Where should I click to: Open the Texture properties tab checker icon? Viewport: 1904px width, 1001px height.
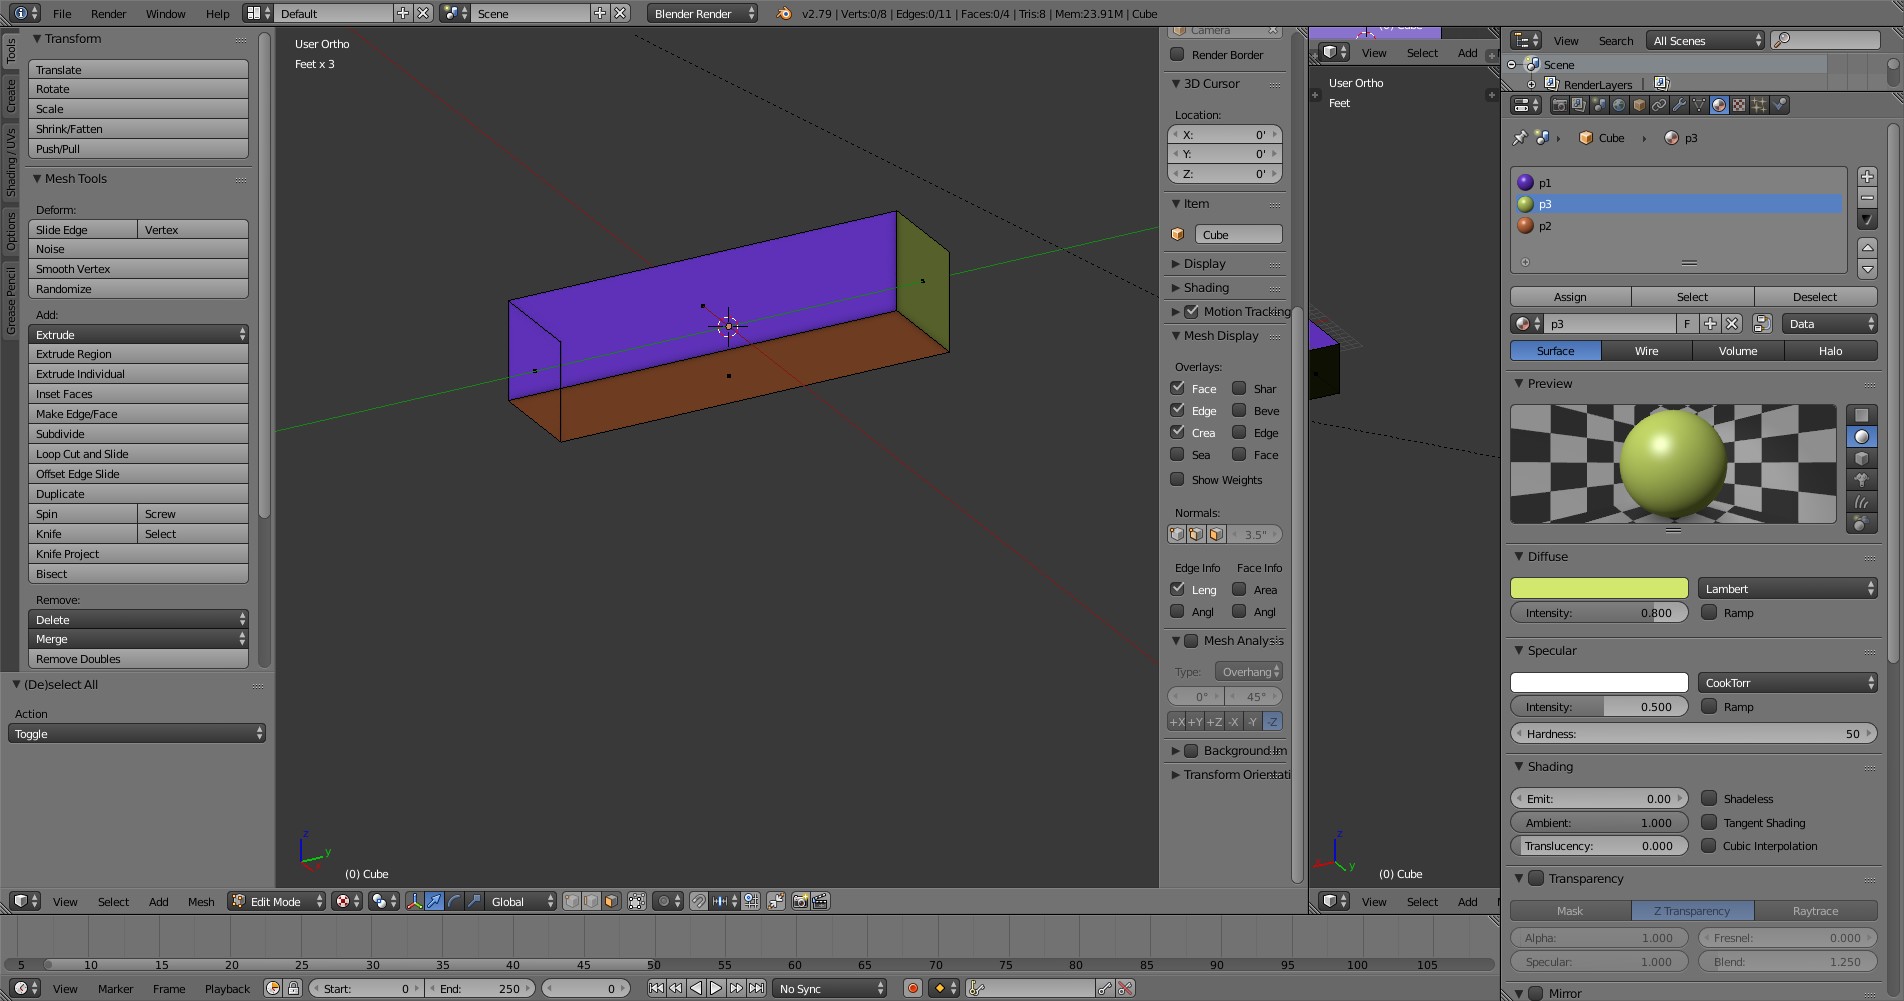(1739, 105)
